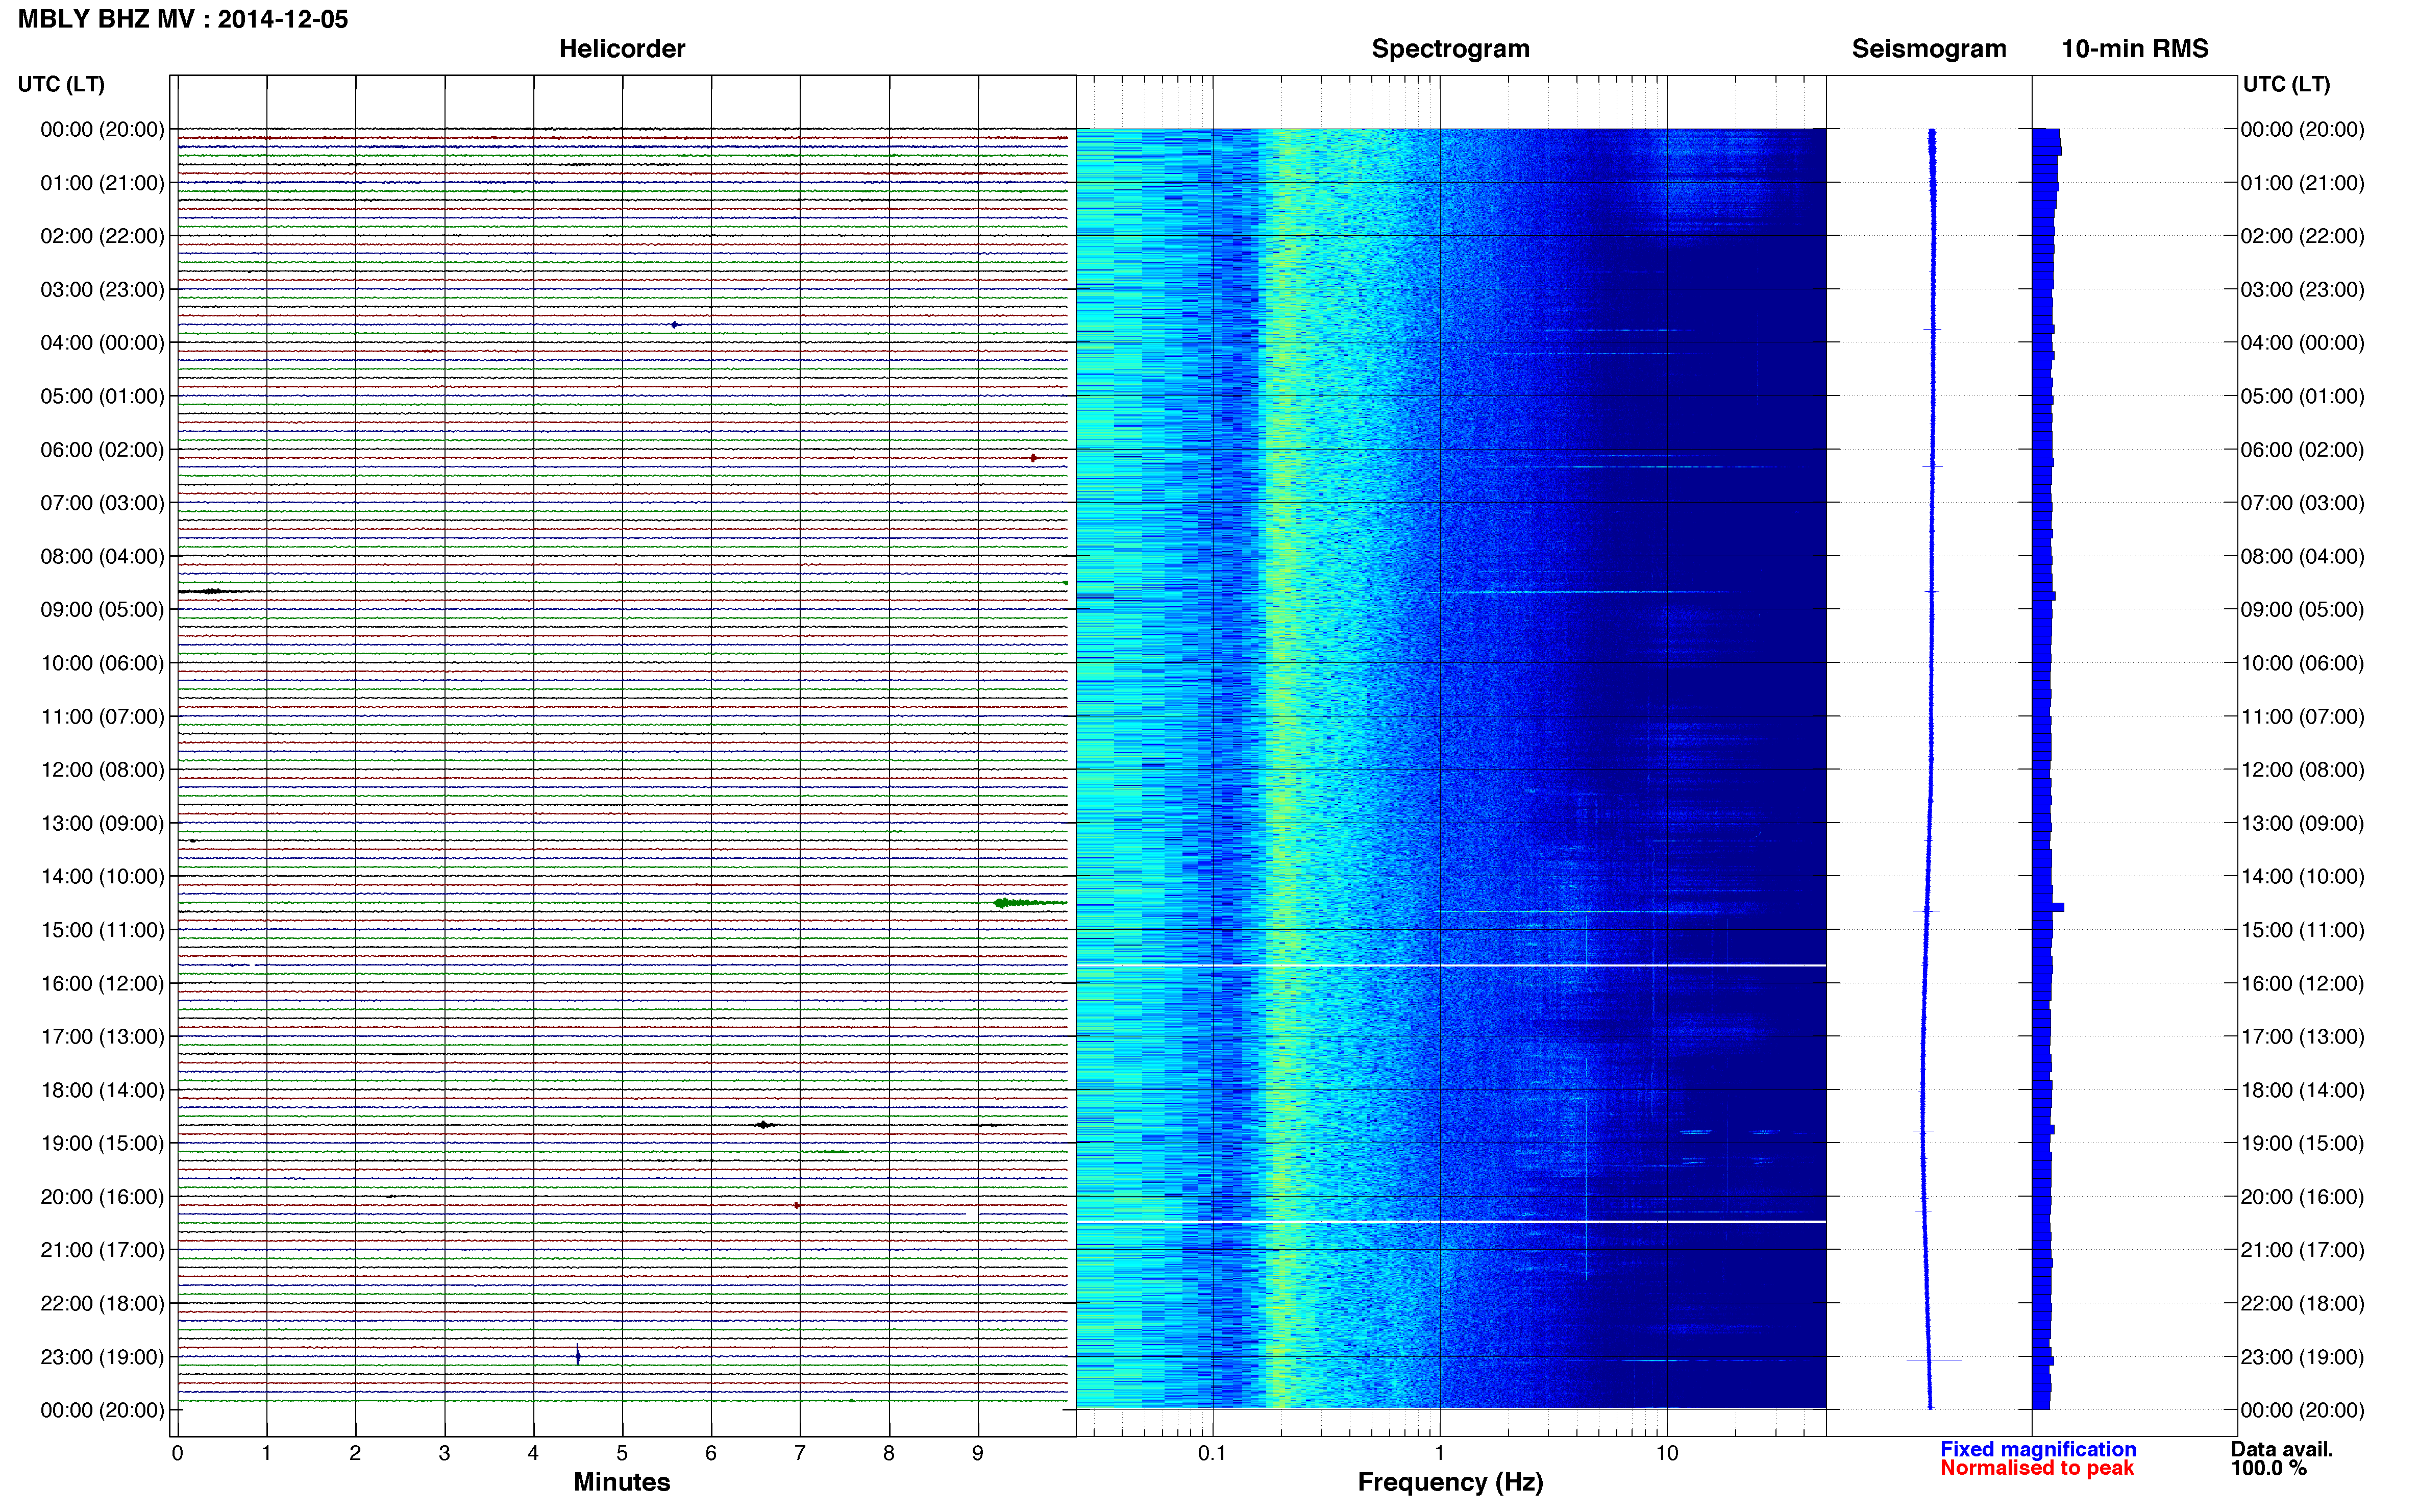Screen dimensions: 2419x1512
Task: Click the '7' minutes tick label
Action: [800, 1453]
